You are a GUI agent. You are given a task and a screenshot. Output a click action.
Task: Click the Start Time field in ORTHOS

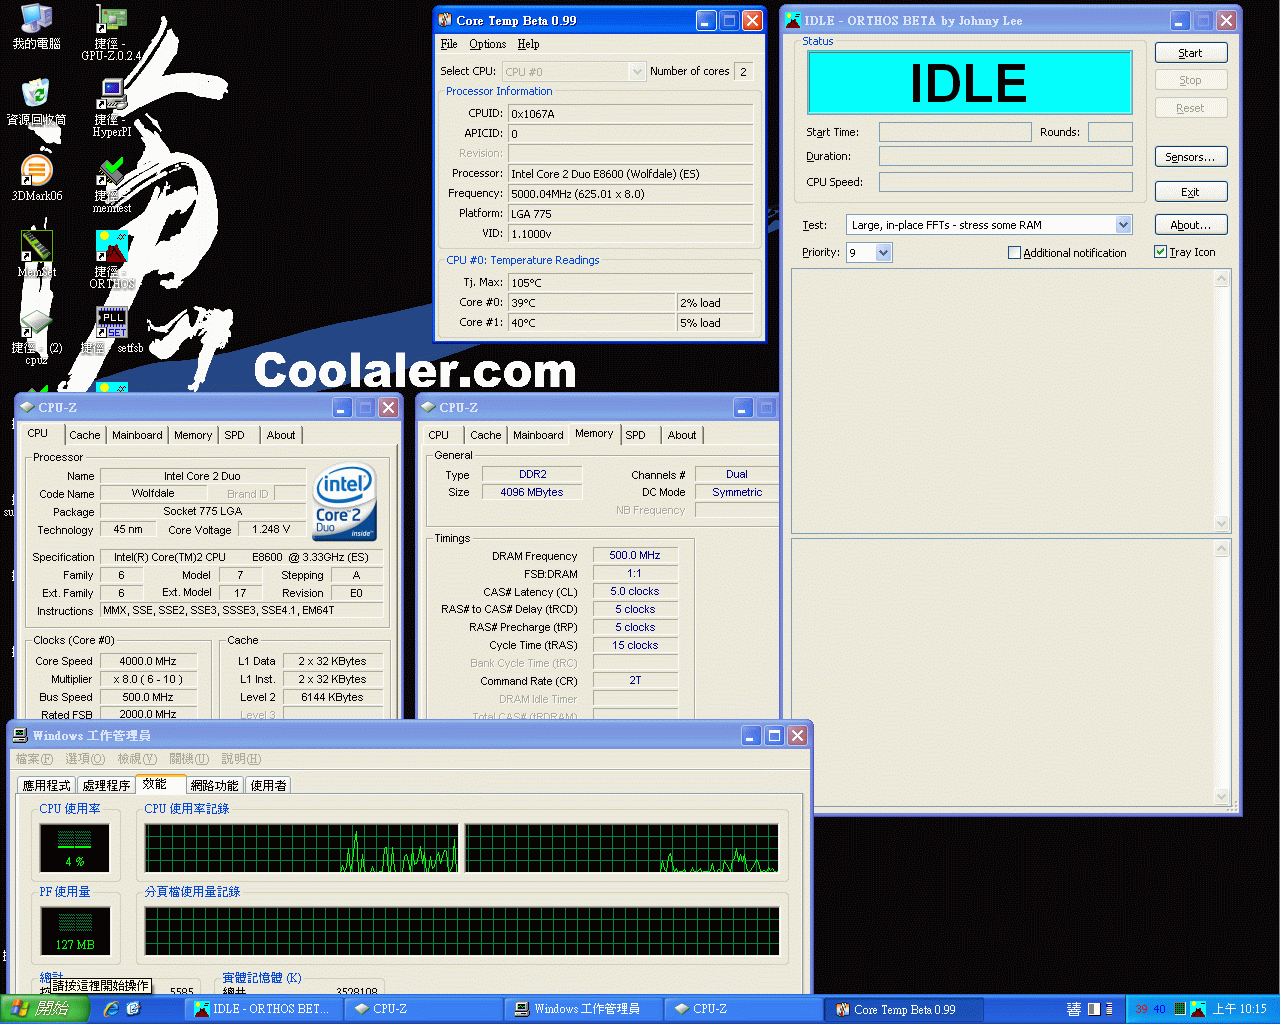[955, 132]
